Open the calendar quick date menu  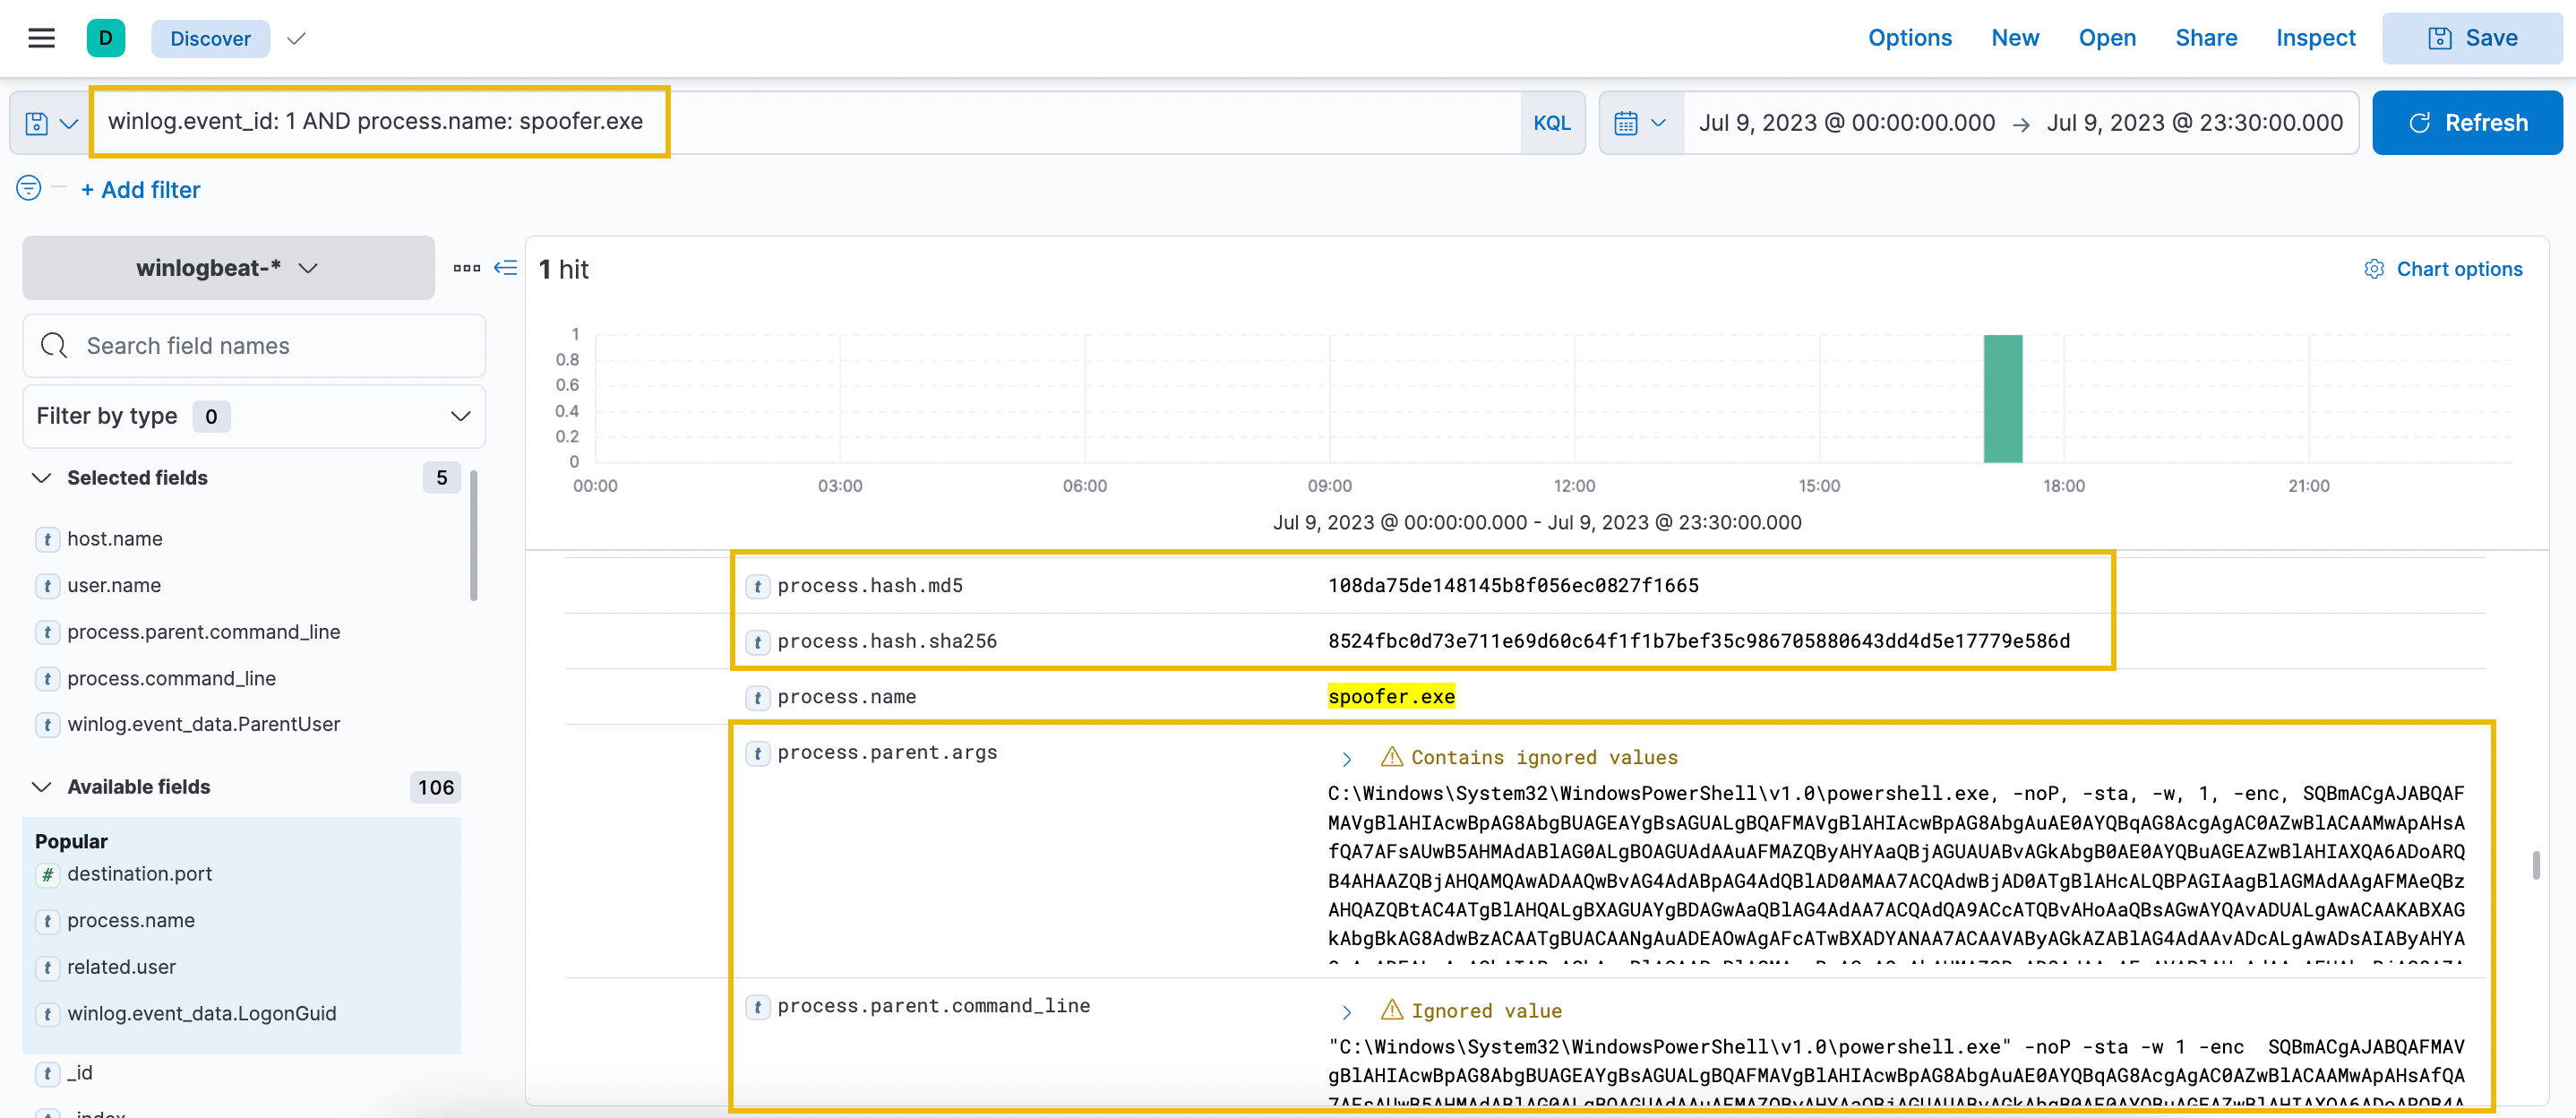pos(1640,123)
